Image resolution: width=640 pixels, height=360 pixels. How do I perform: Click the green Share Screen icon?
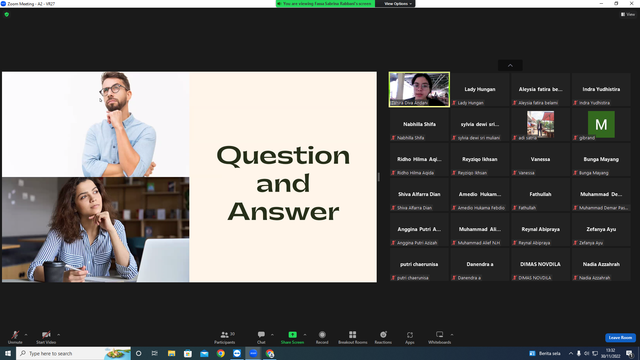(292, 335)
